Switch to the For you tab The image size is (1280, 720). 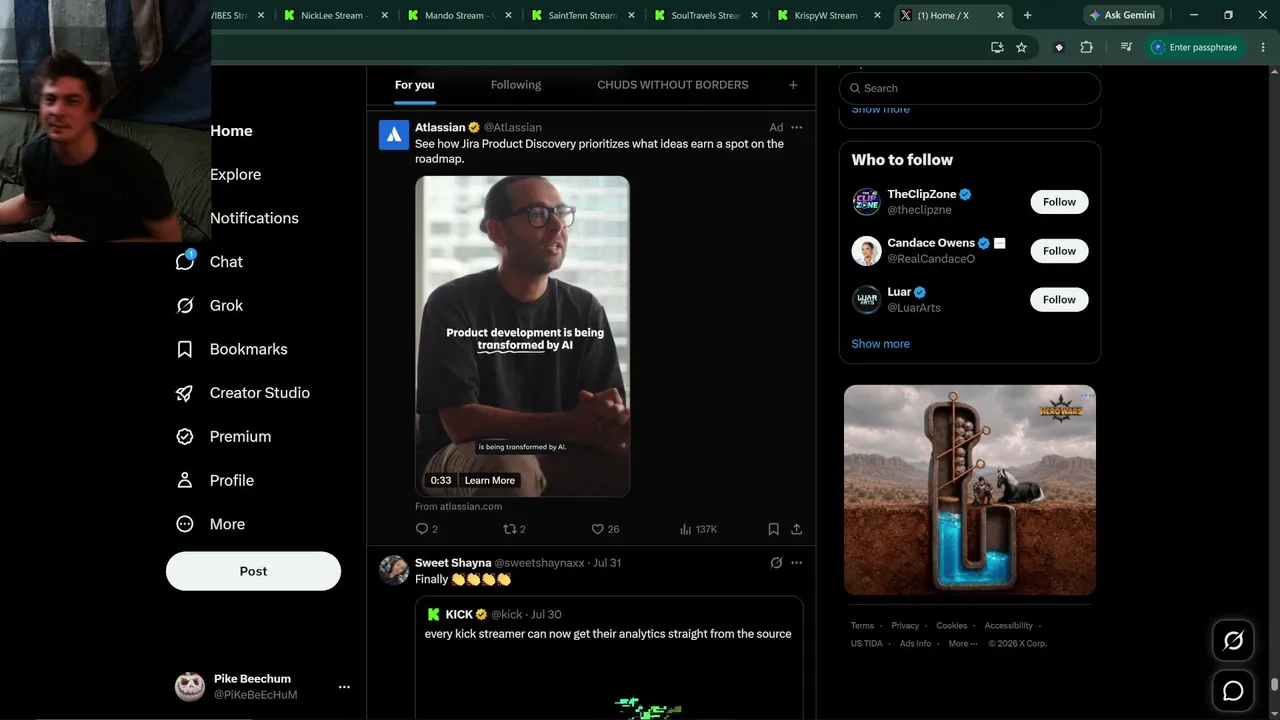point(415,85)
